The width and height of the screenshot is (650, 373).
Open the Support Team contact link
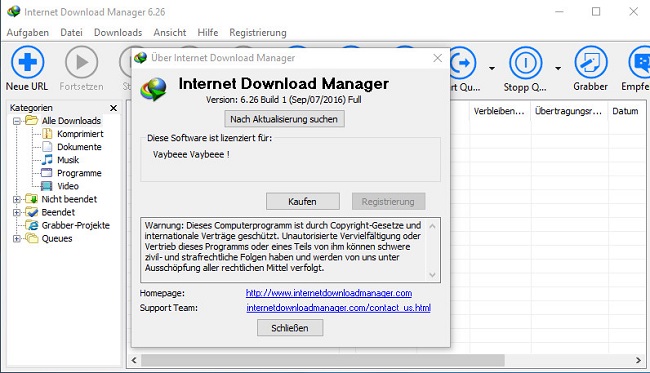tap(338, 308)
